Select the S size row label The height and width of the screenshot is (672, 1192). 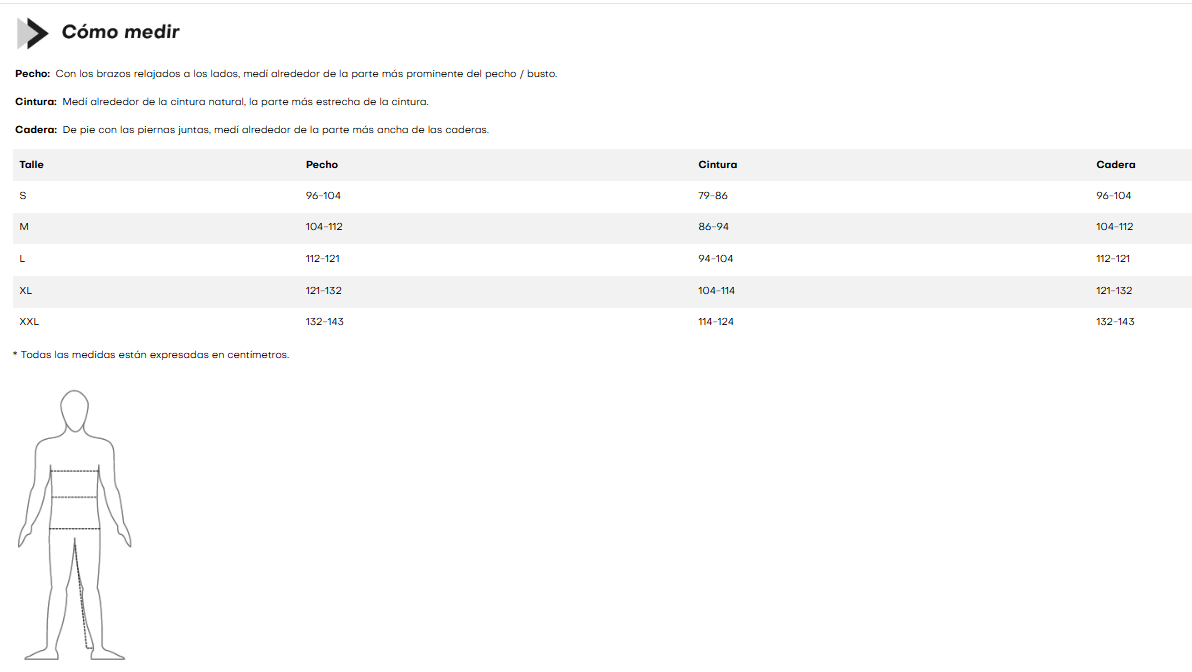pyautogui.click(x=22, y=196)
